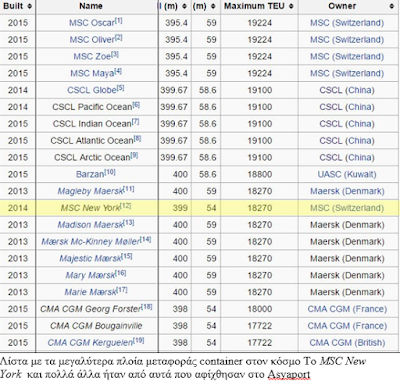400x385 pixels.
Task: Select 399.67 length in CSCL Indian Ocean row
Action: pos(174,124)
